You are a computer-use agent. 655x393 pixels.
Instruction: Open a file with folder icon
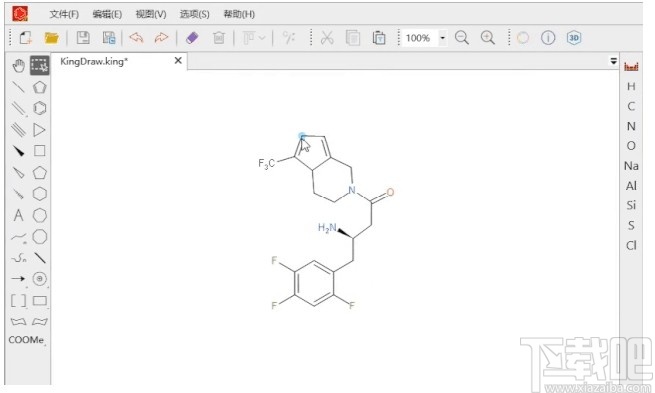pos(51,38)
